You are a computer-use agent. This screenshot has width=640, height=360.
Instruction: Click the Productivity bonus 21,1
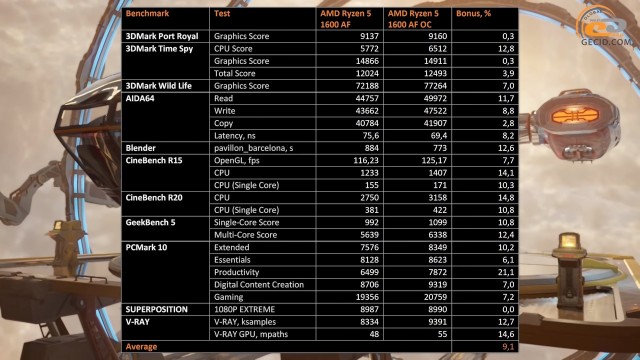506,272
